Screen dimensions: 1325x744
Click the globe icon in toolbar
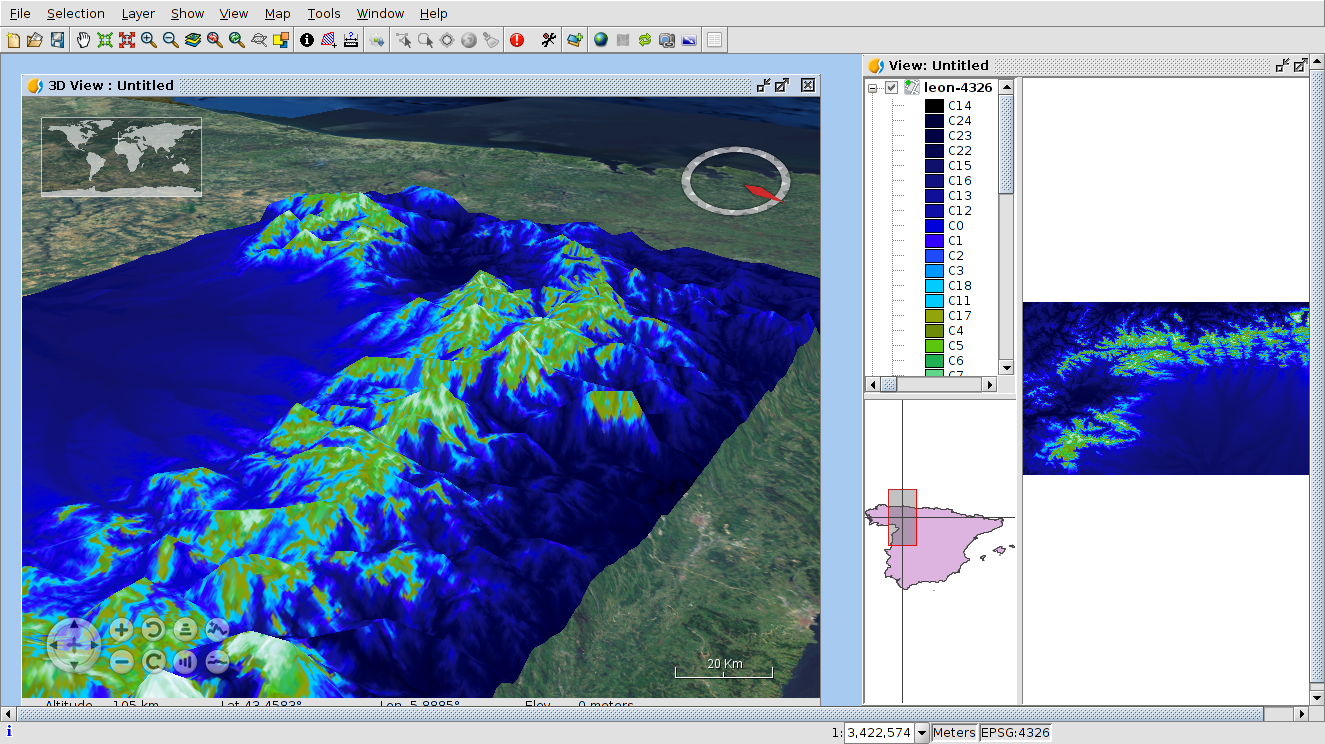tap(600, 40)
